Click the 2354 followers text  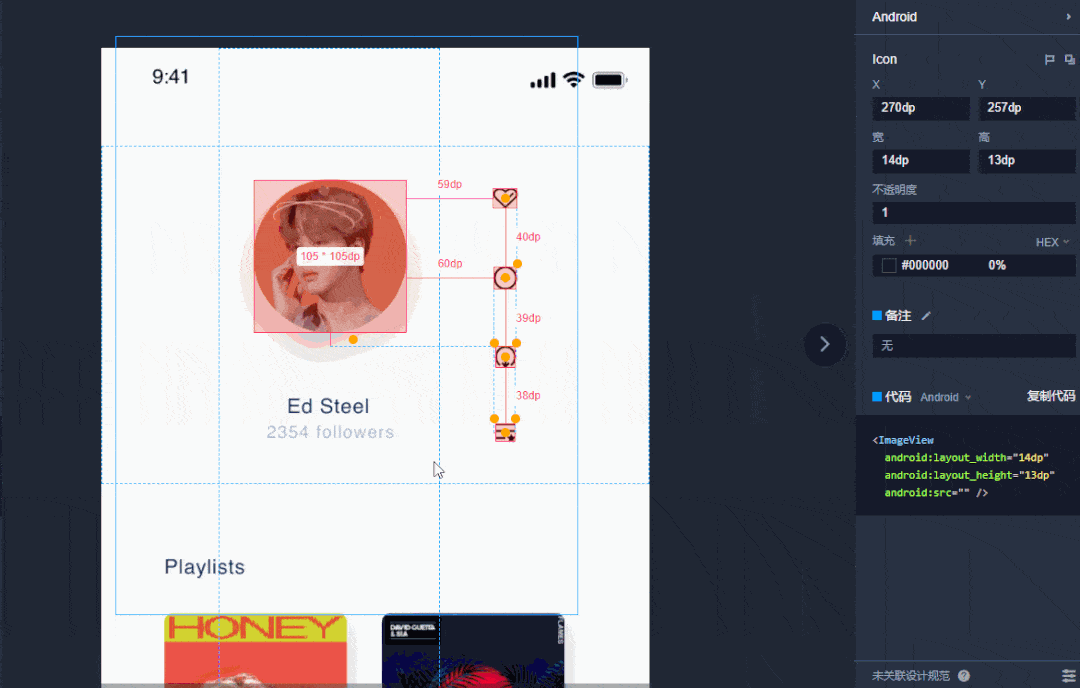[330, 432]
